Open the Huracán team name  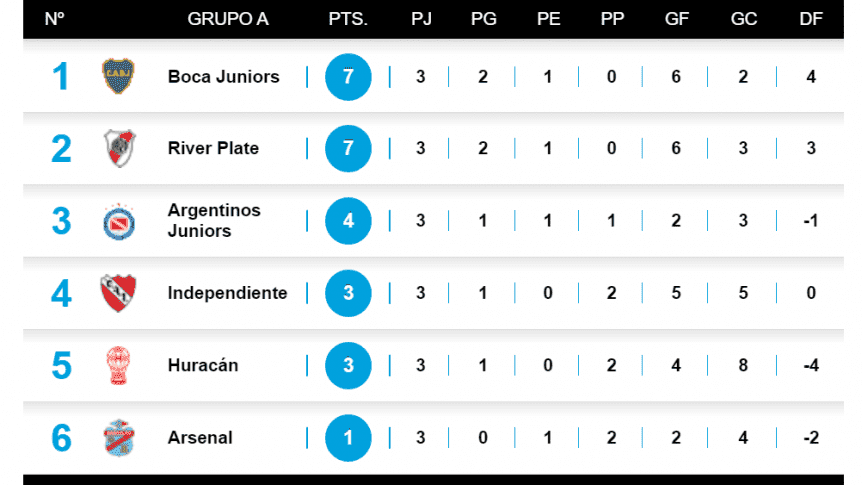[203, 365]
